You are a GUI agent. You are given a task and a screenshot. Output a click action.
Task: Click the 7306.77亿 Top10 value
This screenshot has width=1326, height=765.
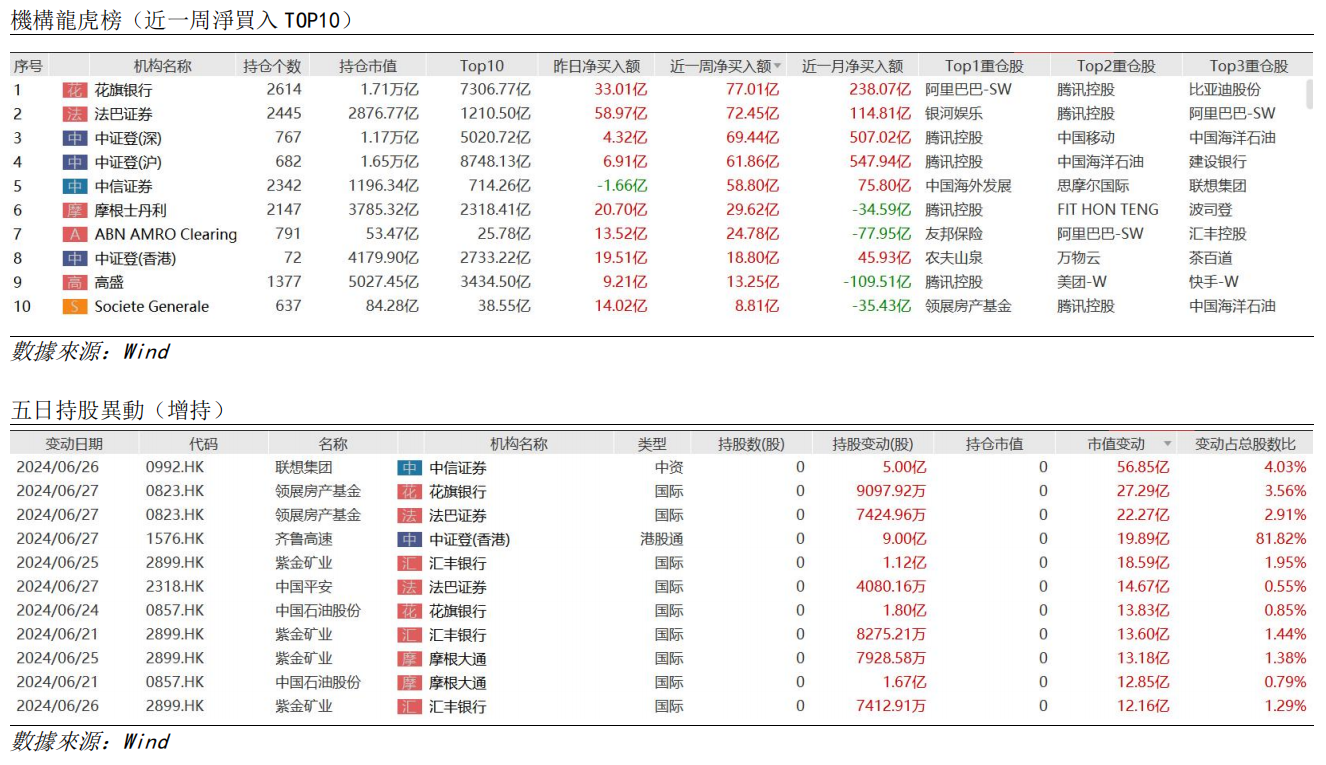(x=496, y=90)
